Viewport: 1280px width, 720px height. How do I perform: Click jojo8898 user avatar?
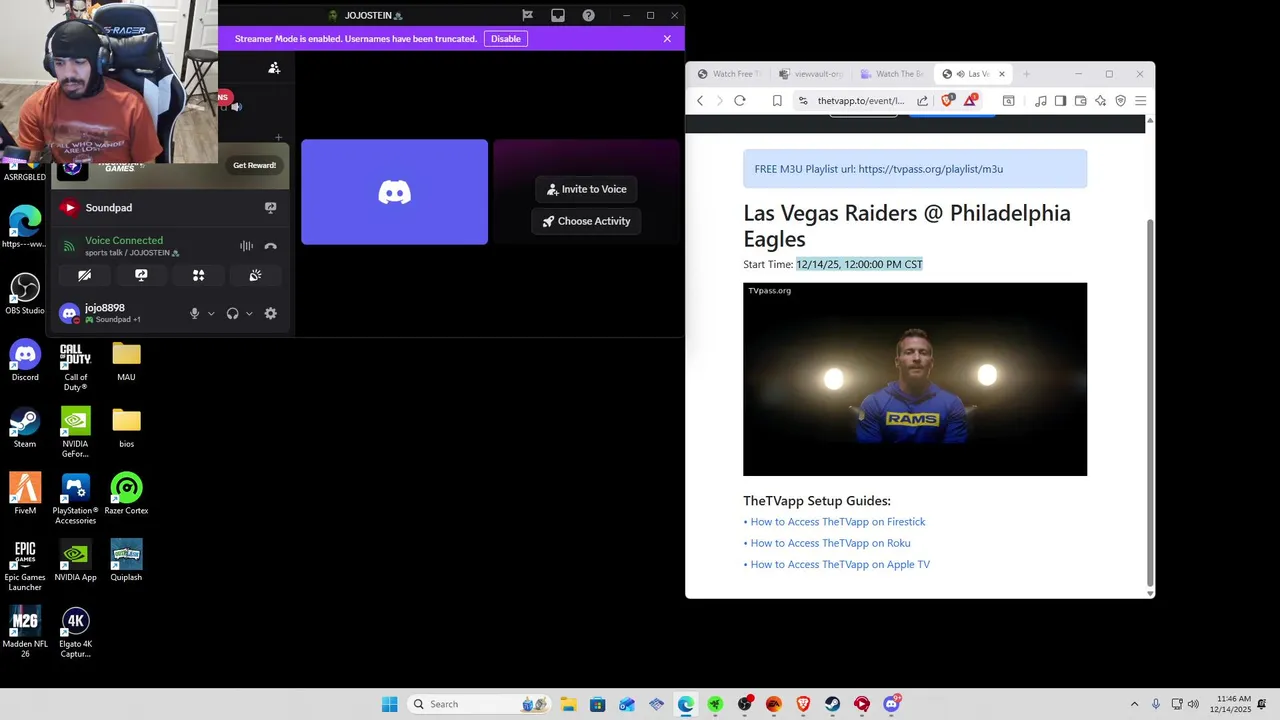click(69, 313)
